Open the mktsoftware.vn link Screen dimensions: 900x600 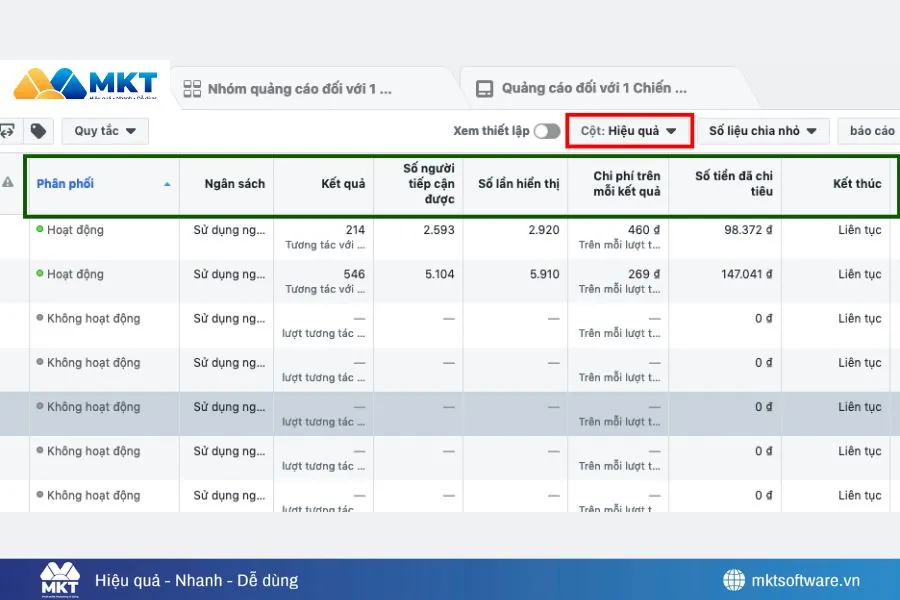click(804, 580)
